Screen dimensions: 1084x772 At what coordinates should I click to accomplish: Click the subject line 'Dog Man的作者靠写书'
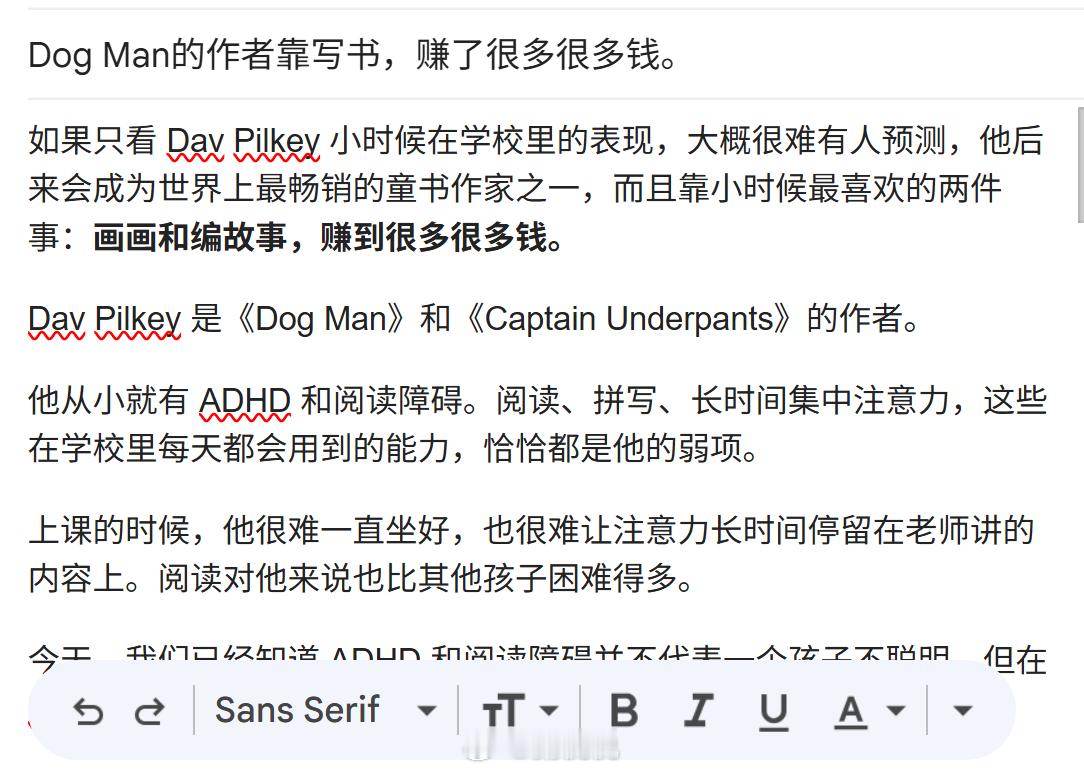coord(205,55)
